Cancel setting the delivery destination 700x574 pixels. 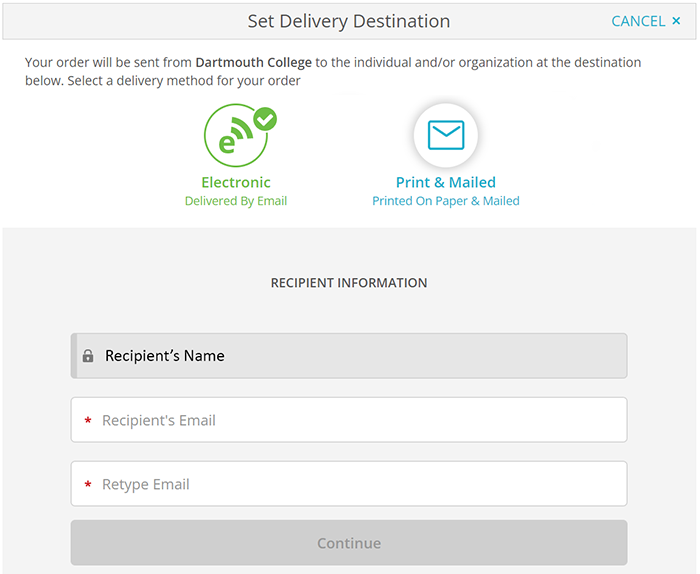click(x=645, y=21)
